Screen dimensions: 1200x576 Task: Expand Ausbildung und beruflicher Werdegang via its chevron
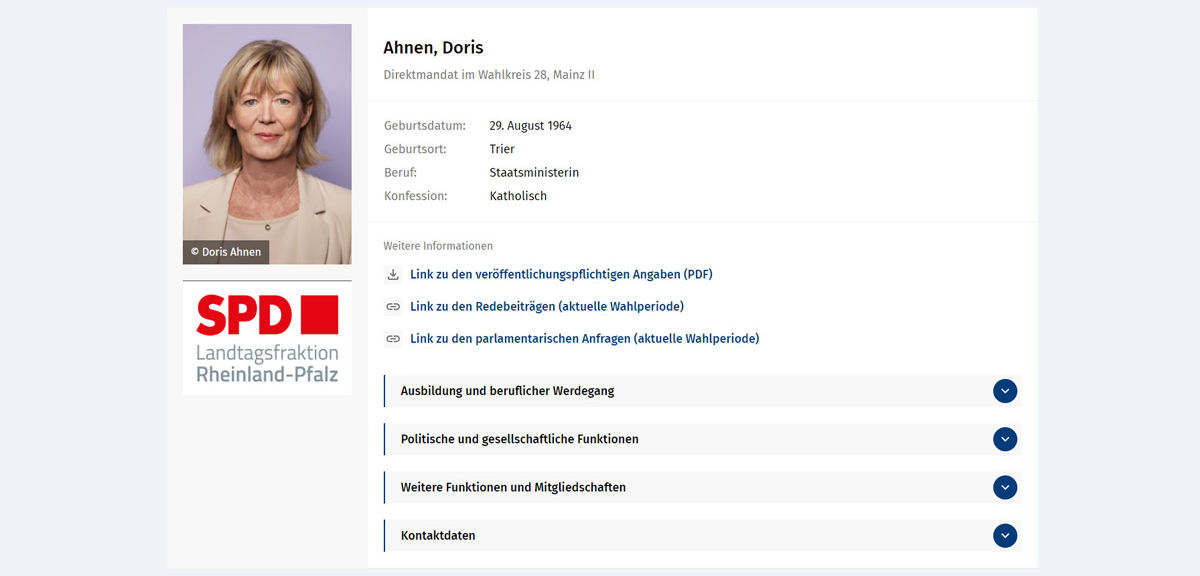tap(1005, 391)
